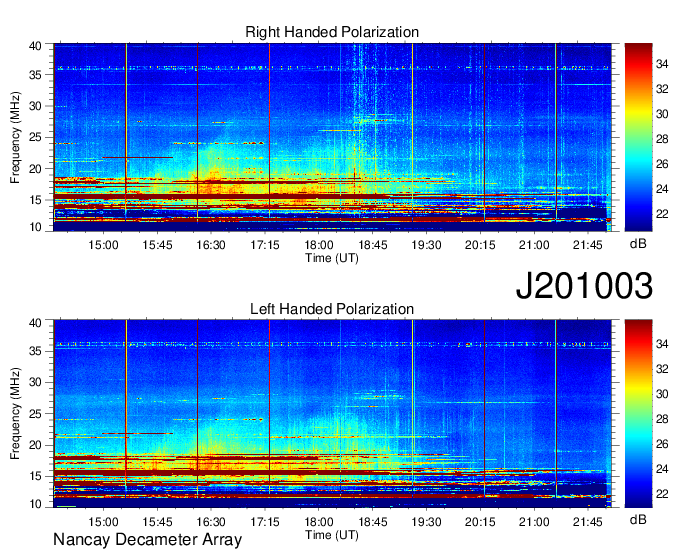The width and height of the screenshot is (680, 552).
Task: Click the 21:45 tick label on top plot
Action: [588, 245]
